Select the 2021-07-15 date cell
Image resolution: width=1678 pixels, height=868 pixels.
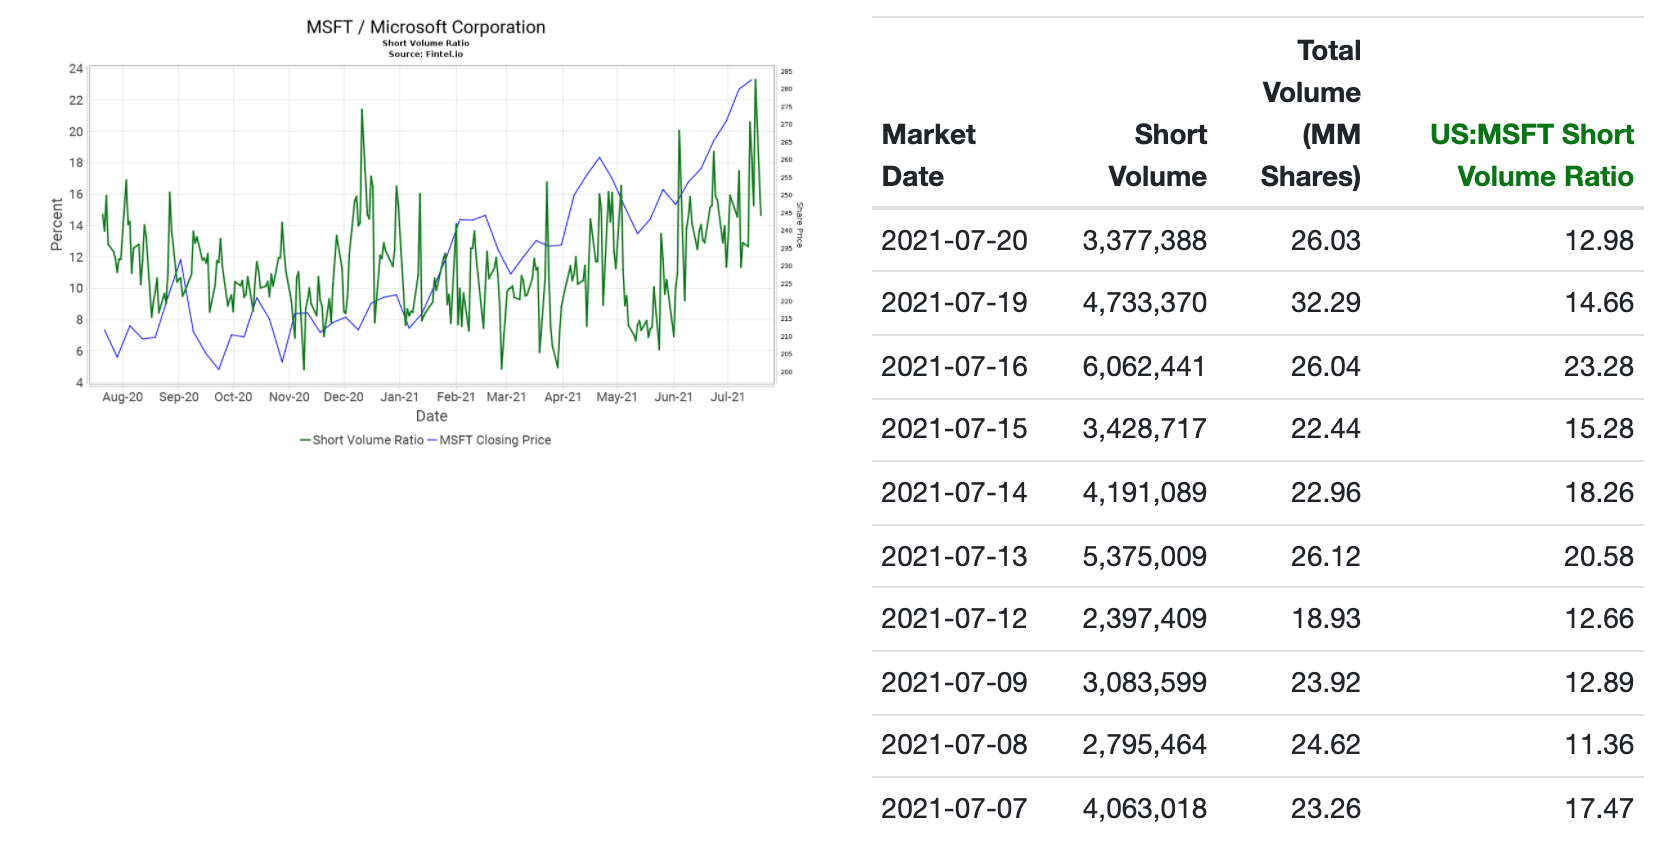click(x=954, y=428)
